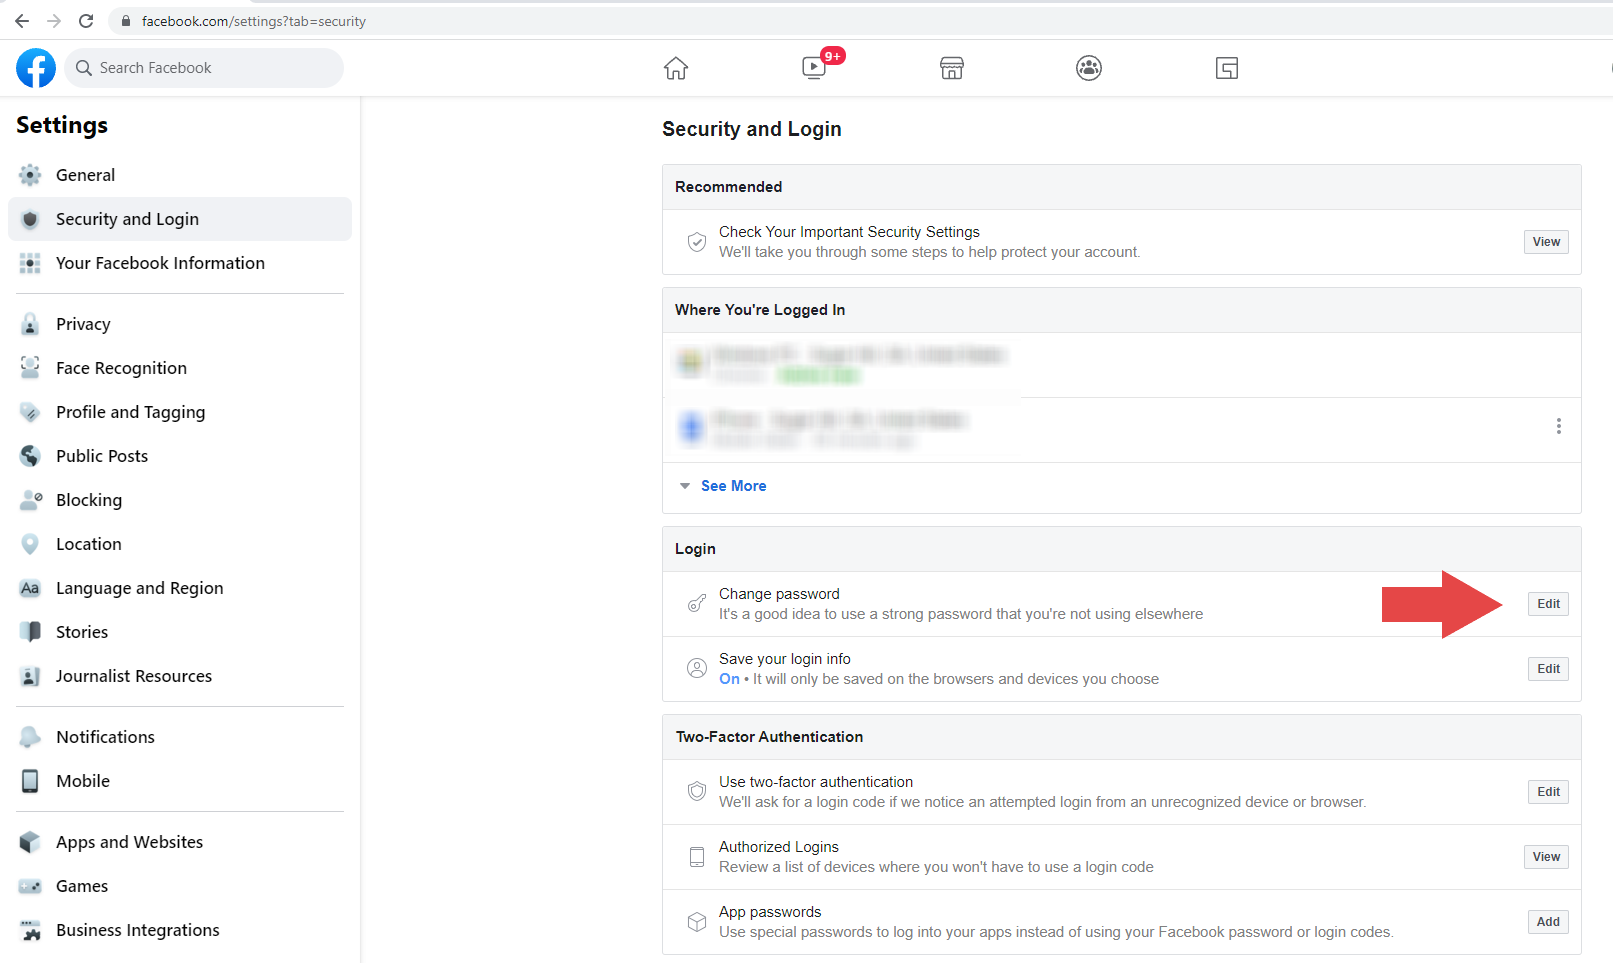The width and height of the screenshot is (1613, 963).
Task: Click the browser back arrow
Action: pyautogui.click(x=22, y=21)
